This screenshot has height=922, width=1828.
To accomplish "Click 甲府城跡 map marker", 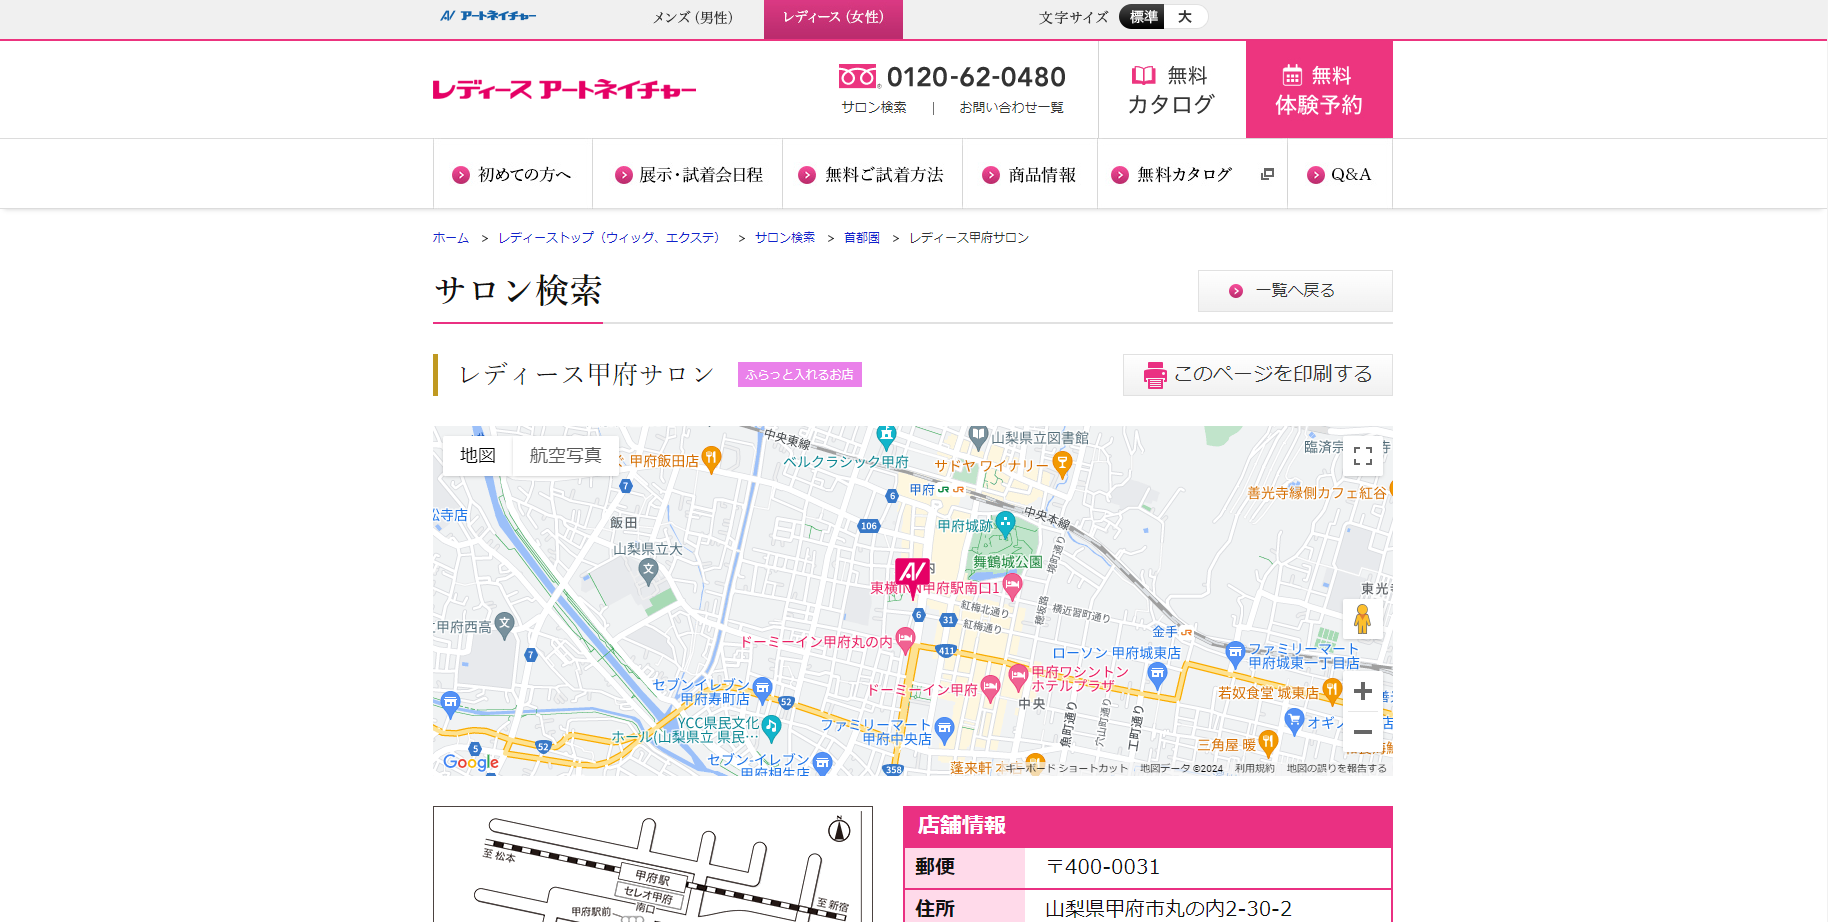I will (x=1005, y=522).
